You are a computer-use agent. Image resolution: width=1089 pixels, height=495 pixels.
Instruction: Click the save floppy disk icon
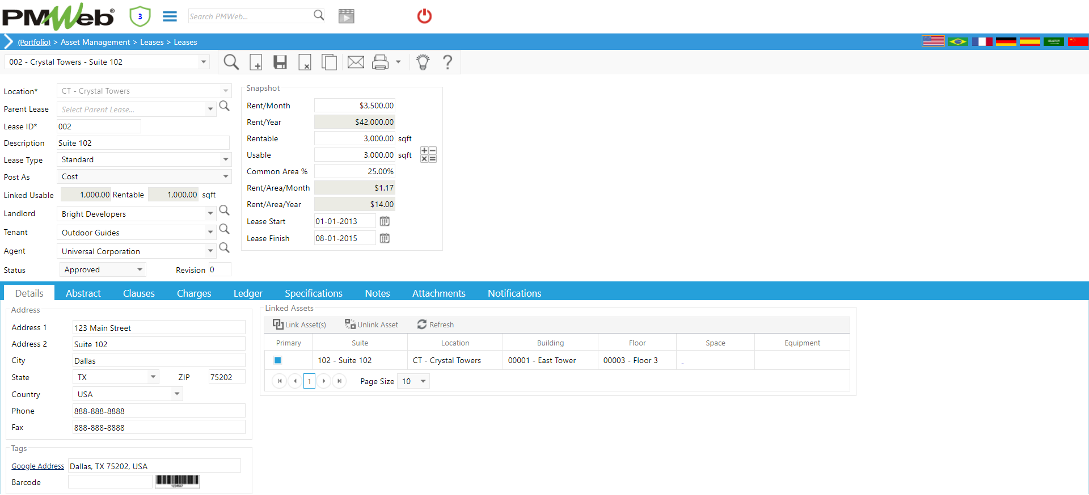tap(280, 62)
